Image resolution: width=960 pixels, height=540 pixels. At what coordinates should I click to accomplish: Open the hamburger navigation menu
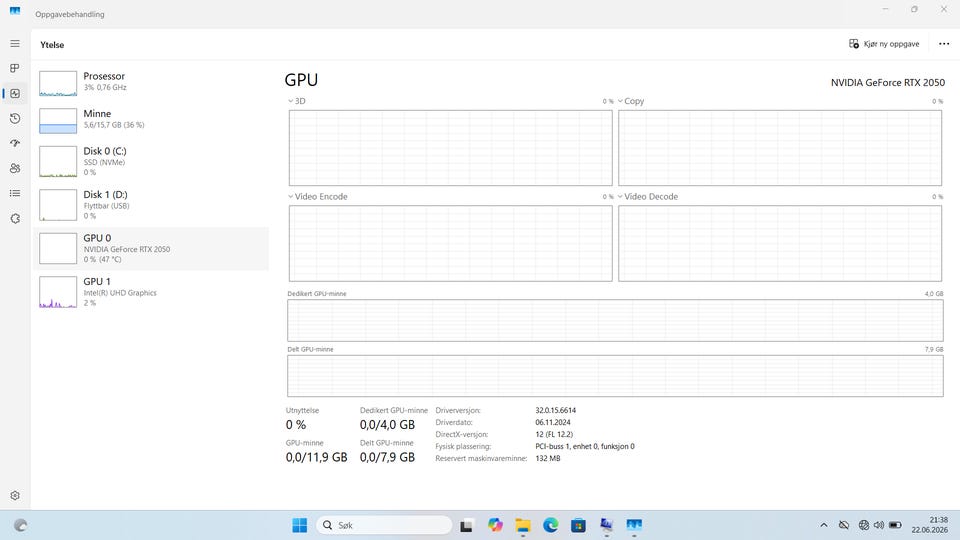(x=15, y=43)
